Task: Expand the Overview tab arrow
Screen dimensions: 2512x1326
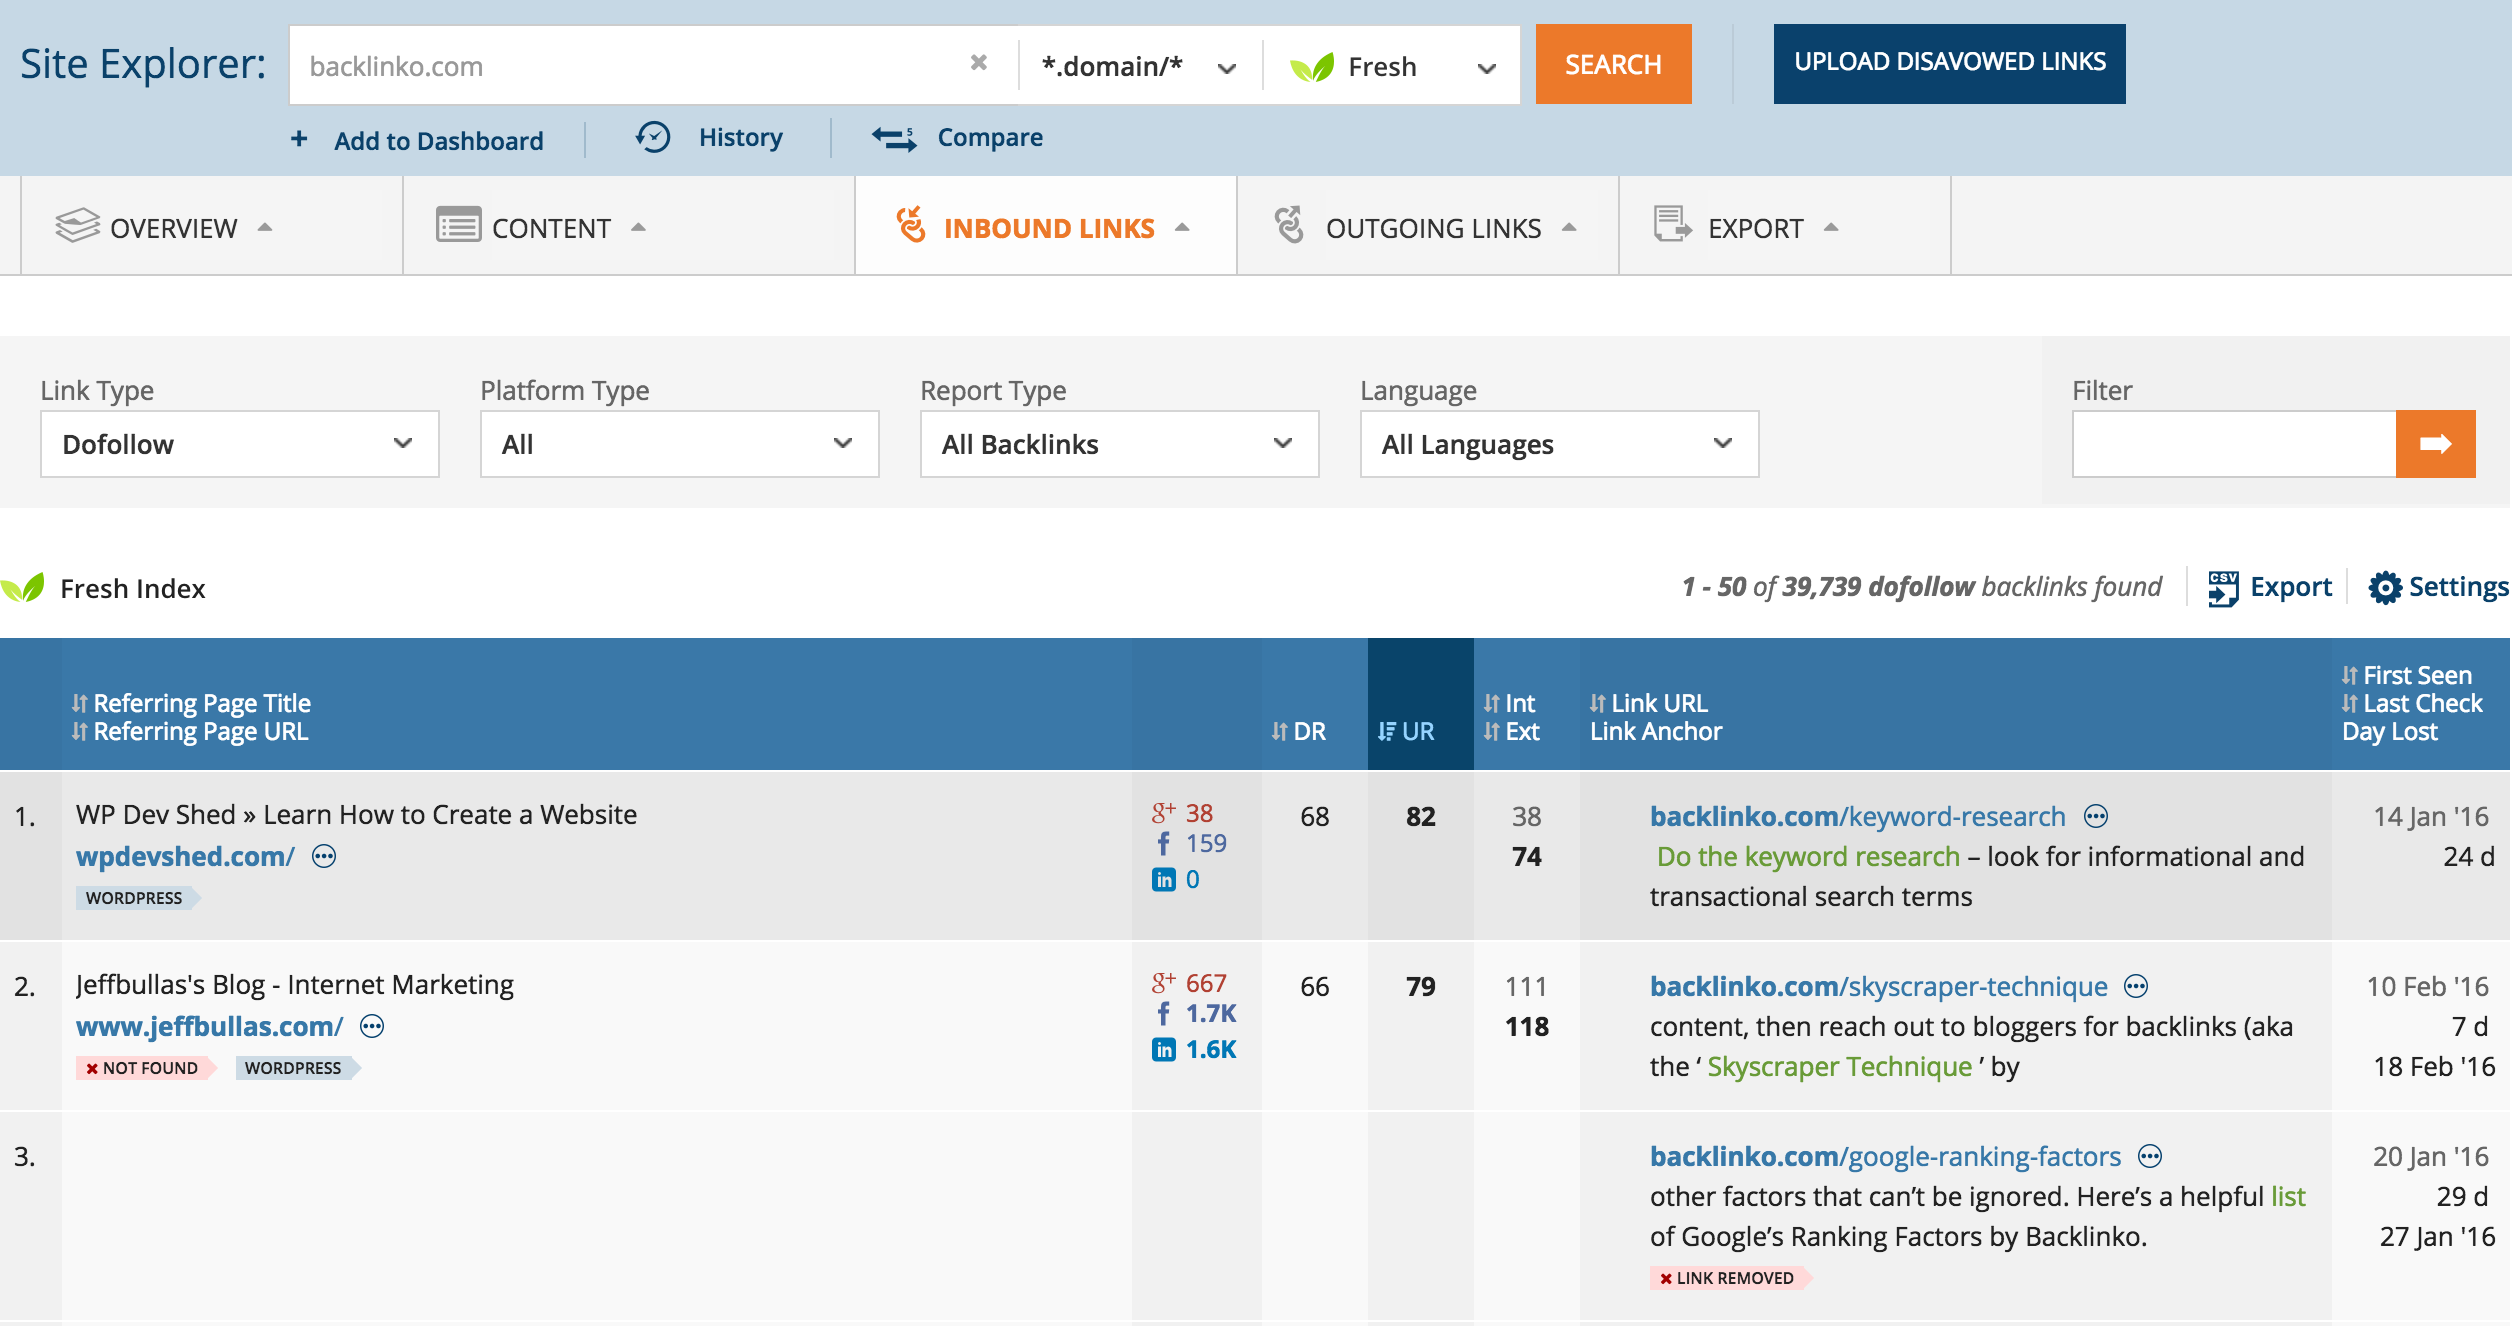Action: tap(265, 227)
